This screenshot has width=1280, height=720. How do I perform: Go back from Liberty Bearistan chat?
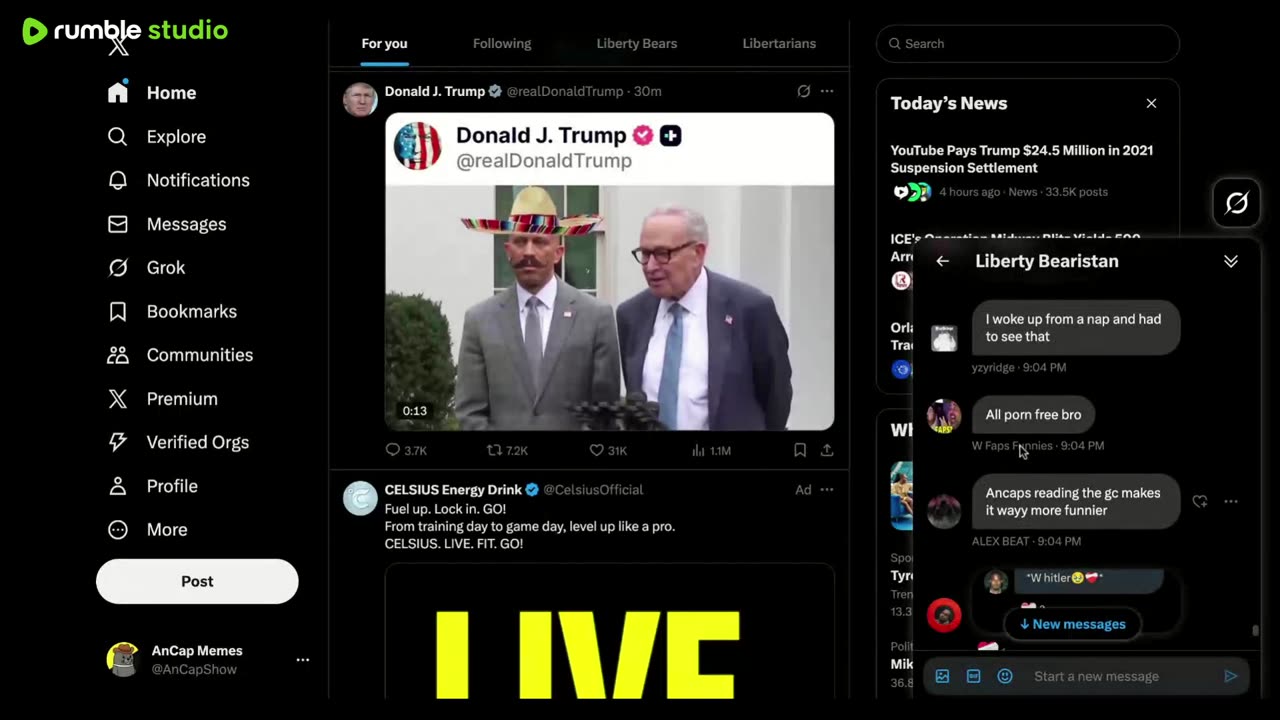(x=942, y=261)
